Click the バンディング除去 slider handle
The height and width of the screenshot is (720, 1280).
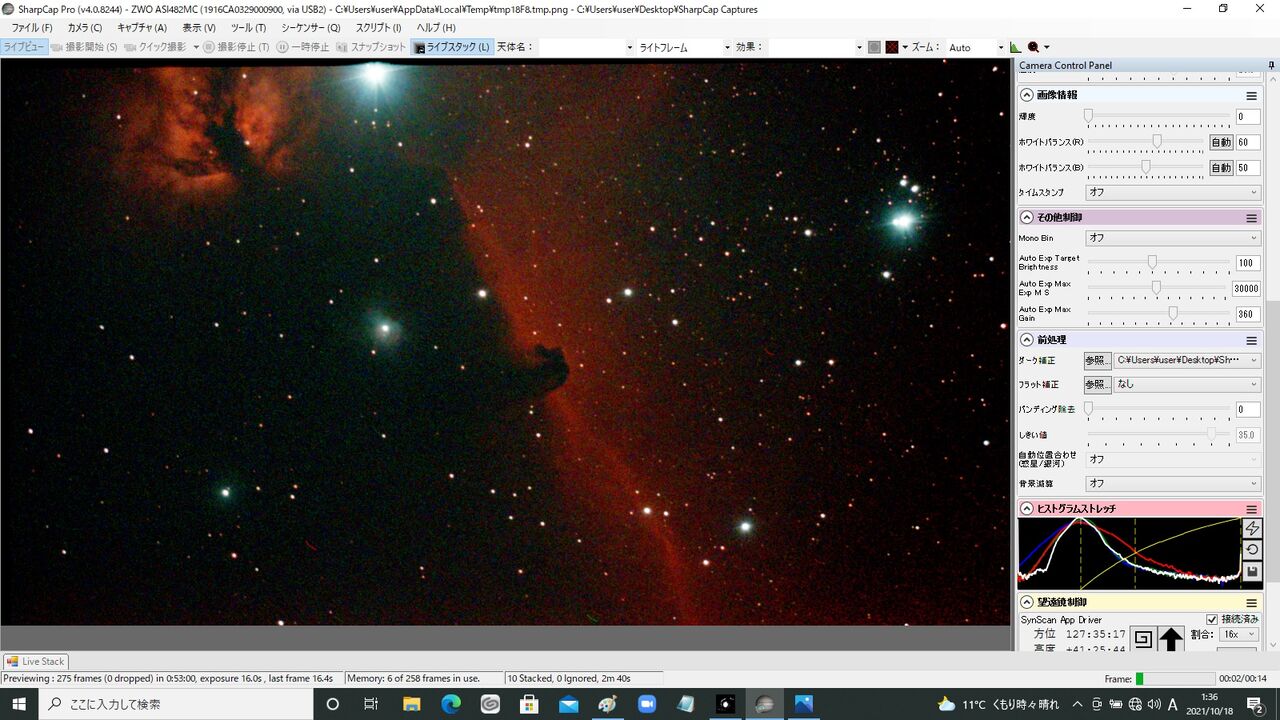1088,408
